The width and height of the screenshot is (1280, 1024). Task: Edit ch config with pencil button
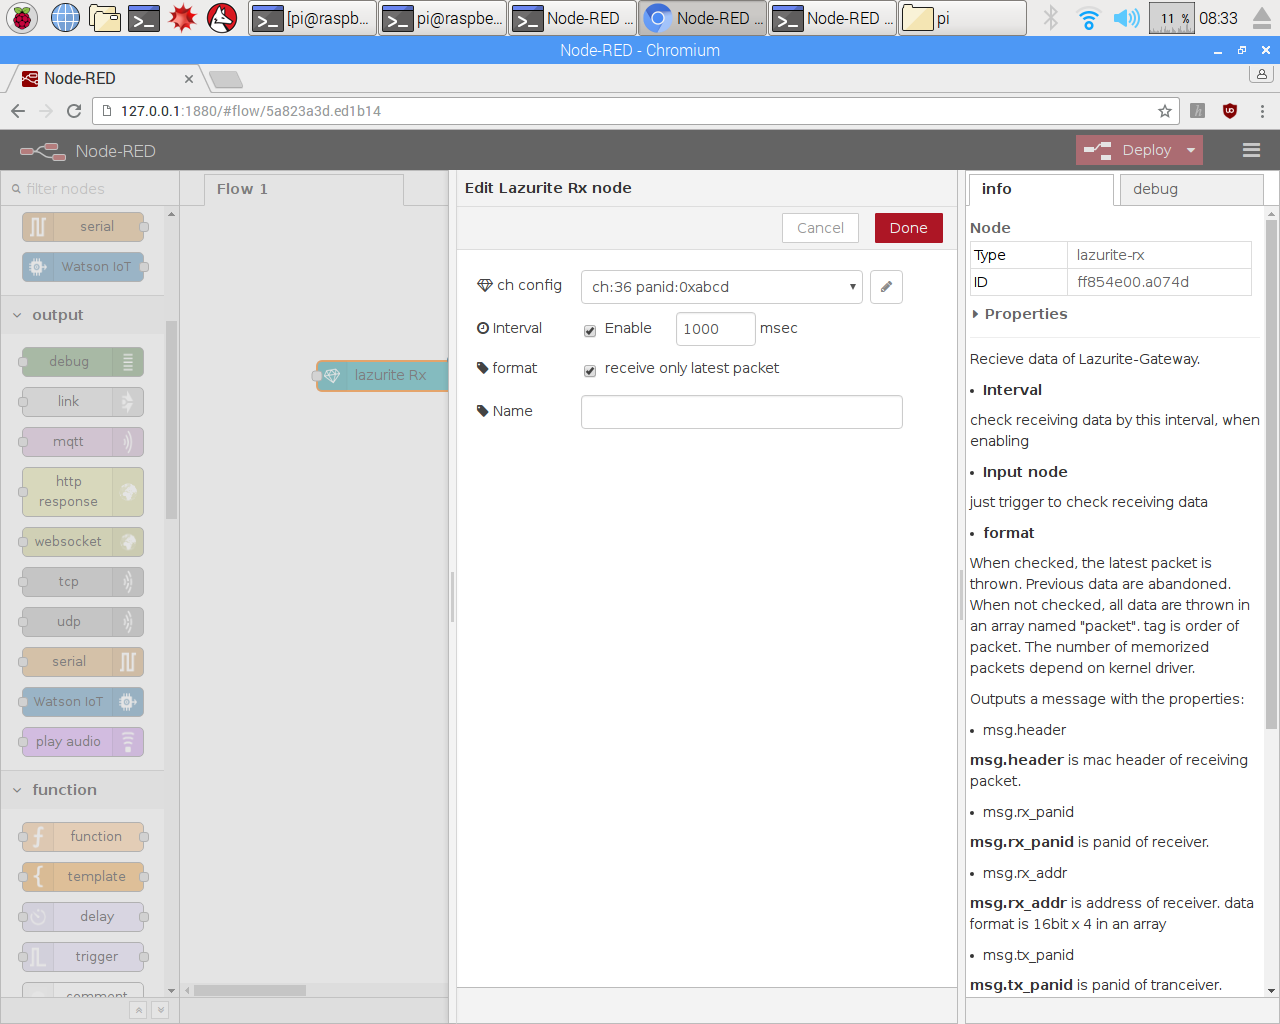click(x=886, y=287)
